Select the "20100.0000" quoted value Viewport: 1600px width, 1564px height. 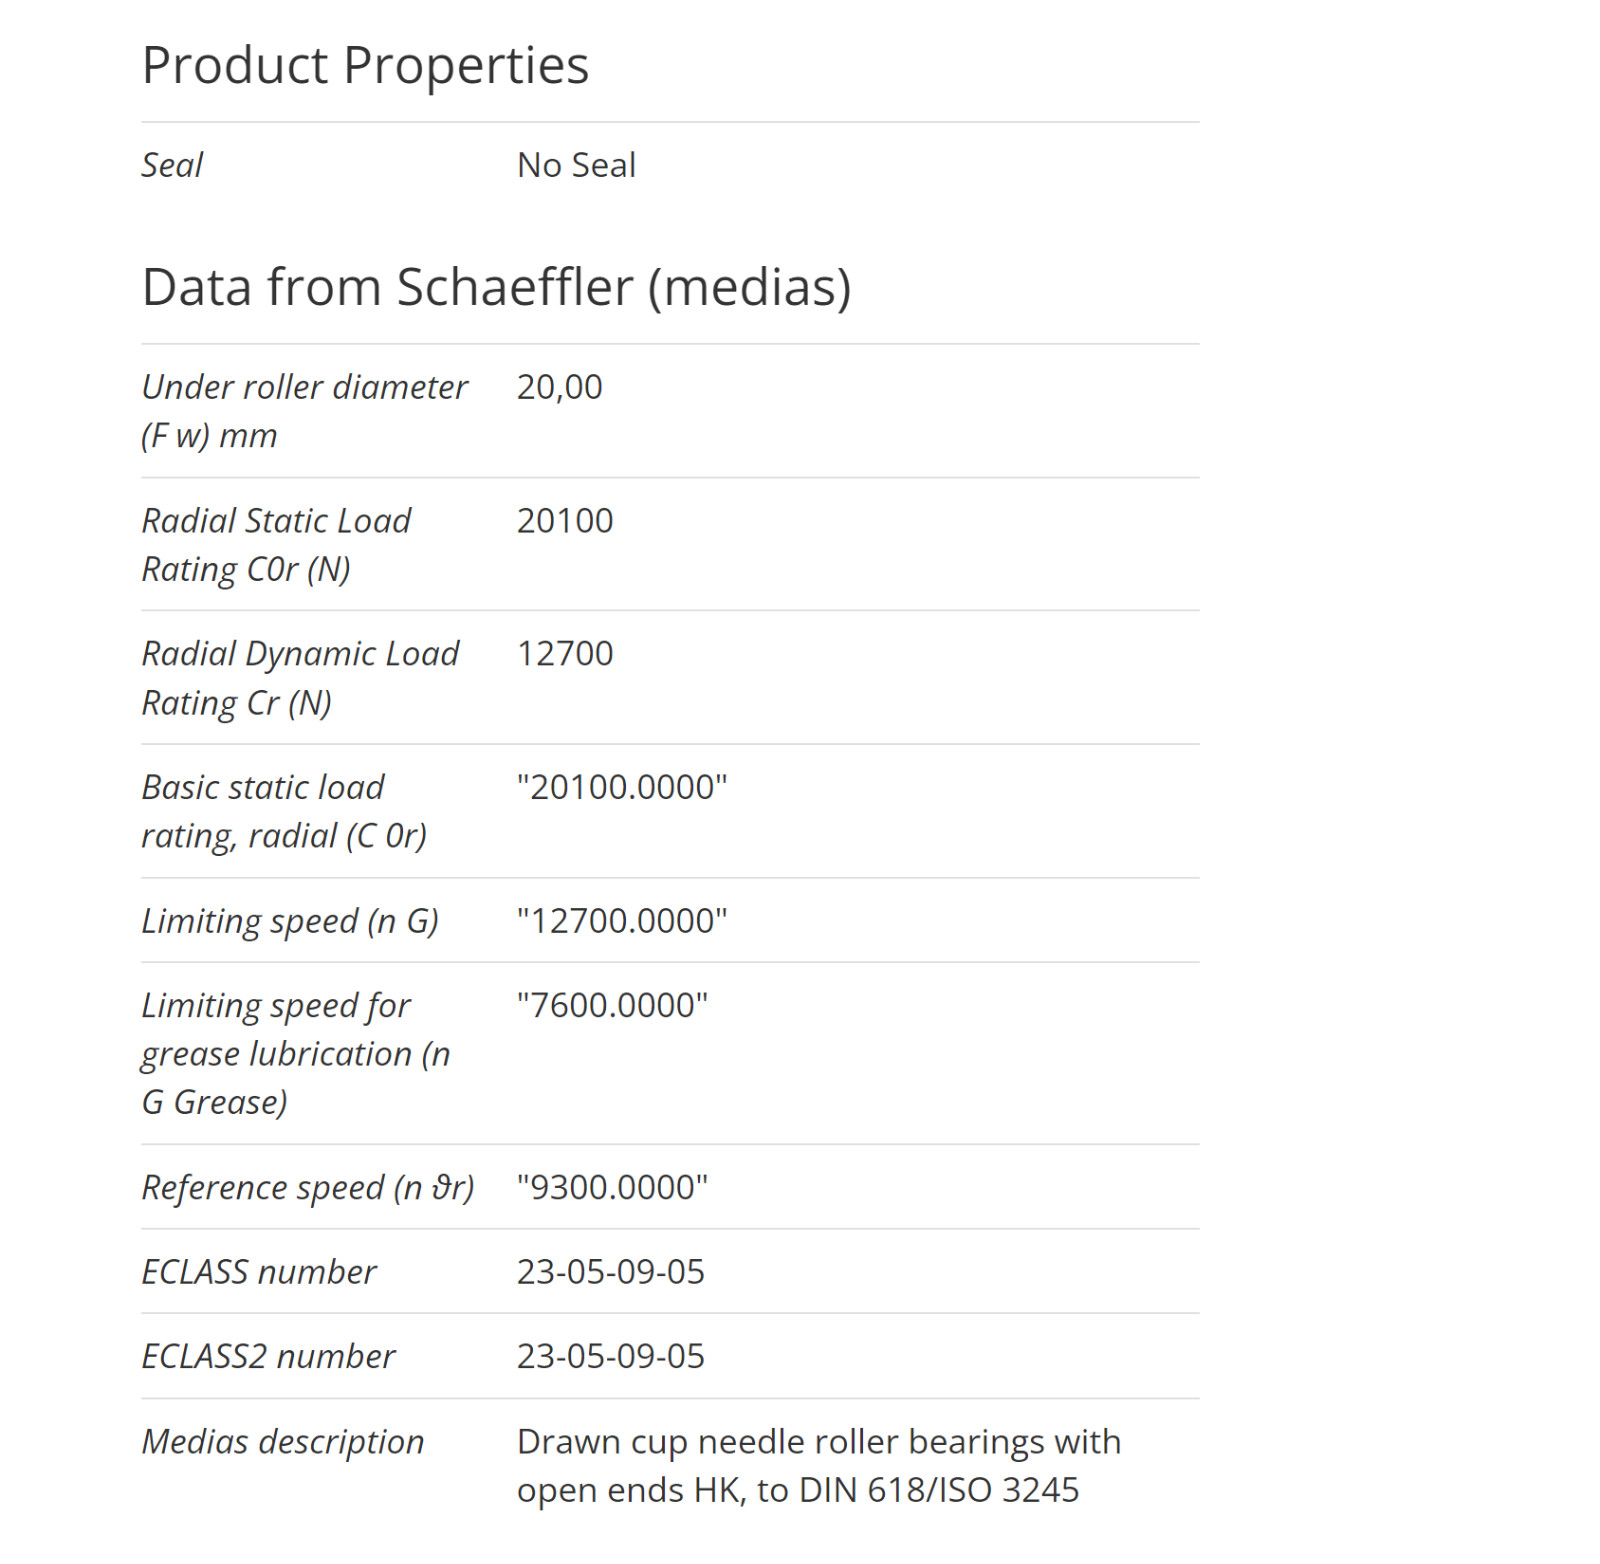click(x=622, y=787)
